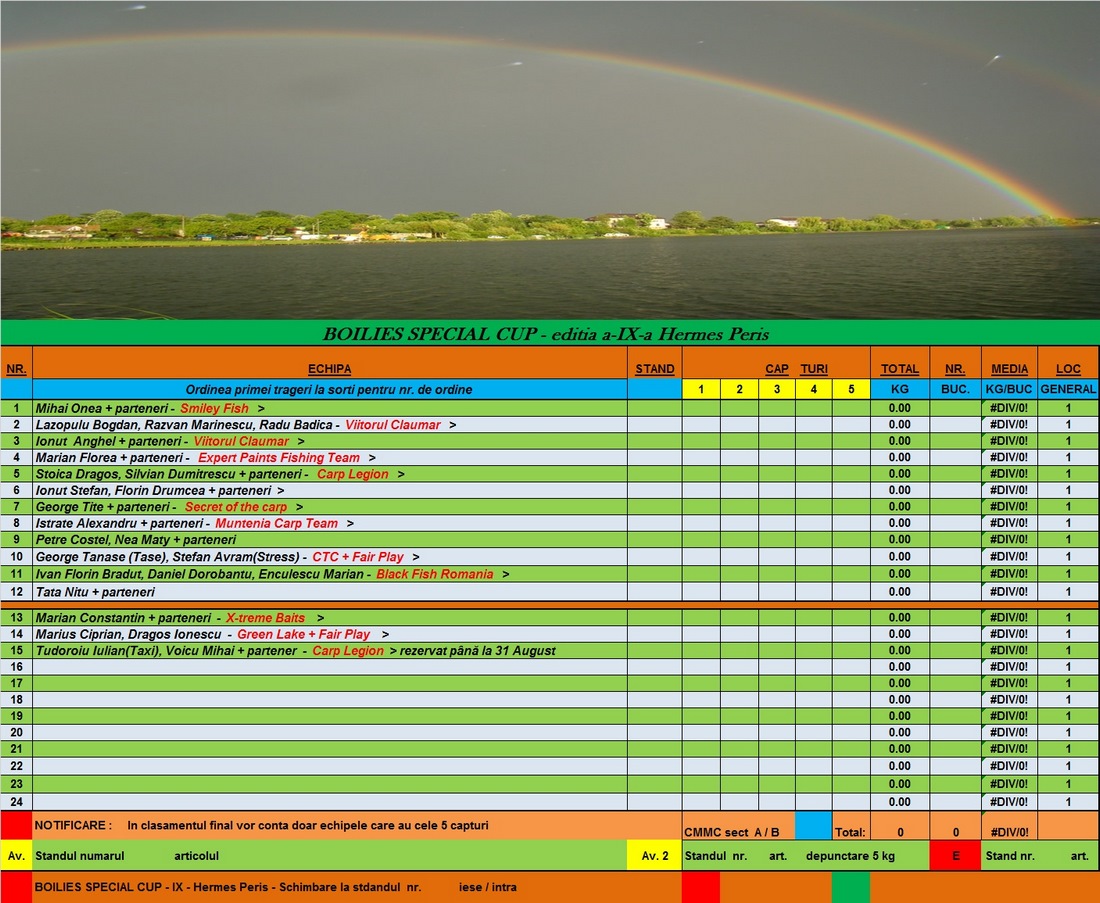This screenshot has height=903, width=1100.
Task: Click the yellow Av. 2 cell
Action: point(654,856)
